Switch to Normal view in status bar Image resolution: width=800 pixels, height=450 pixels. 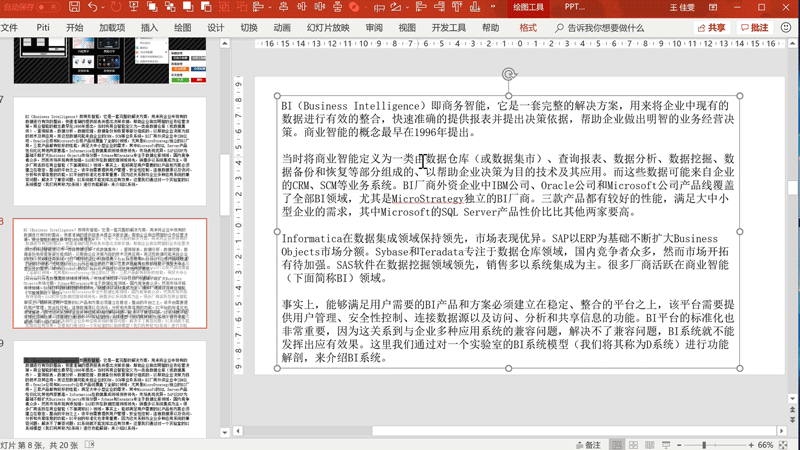pos(617,445)
